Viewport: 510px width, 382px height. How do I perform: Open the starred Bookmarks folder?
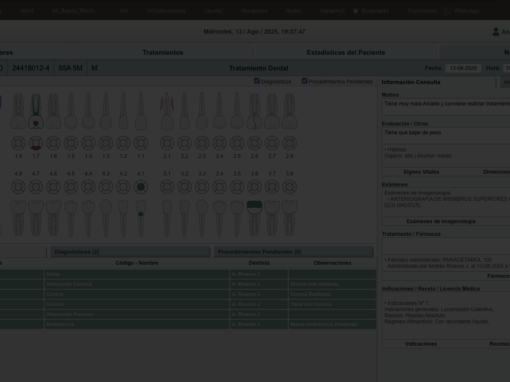371,11
